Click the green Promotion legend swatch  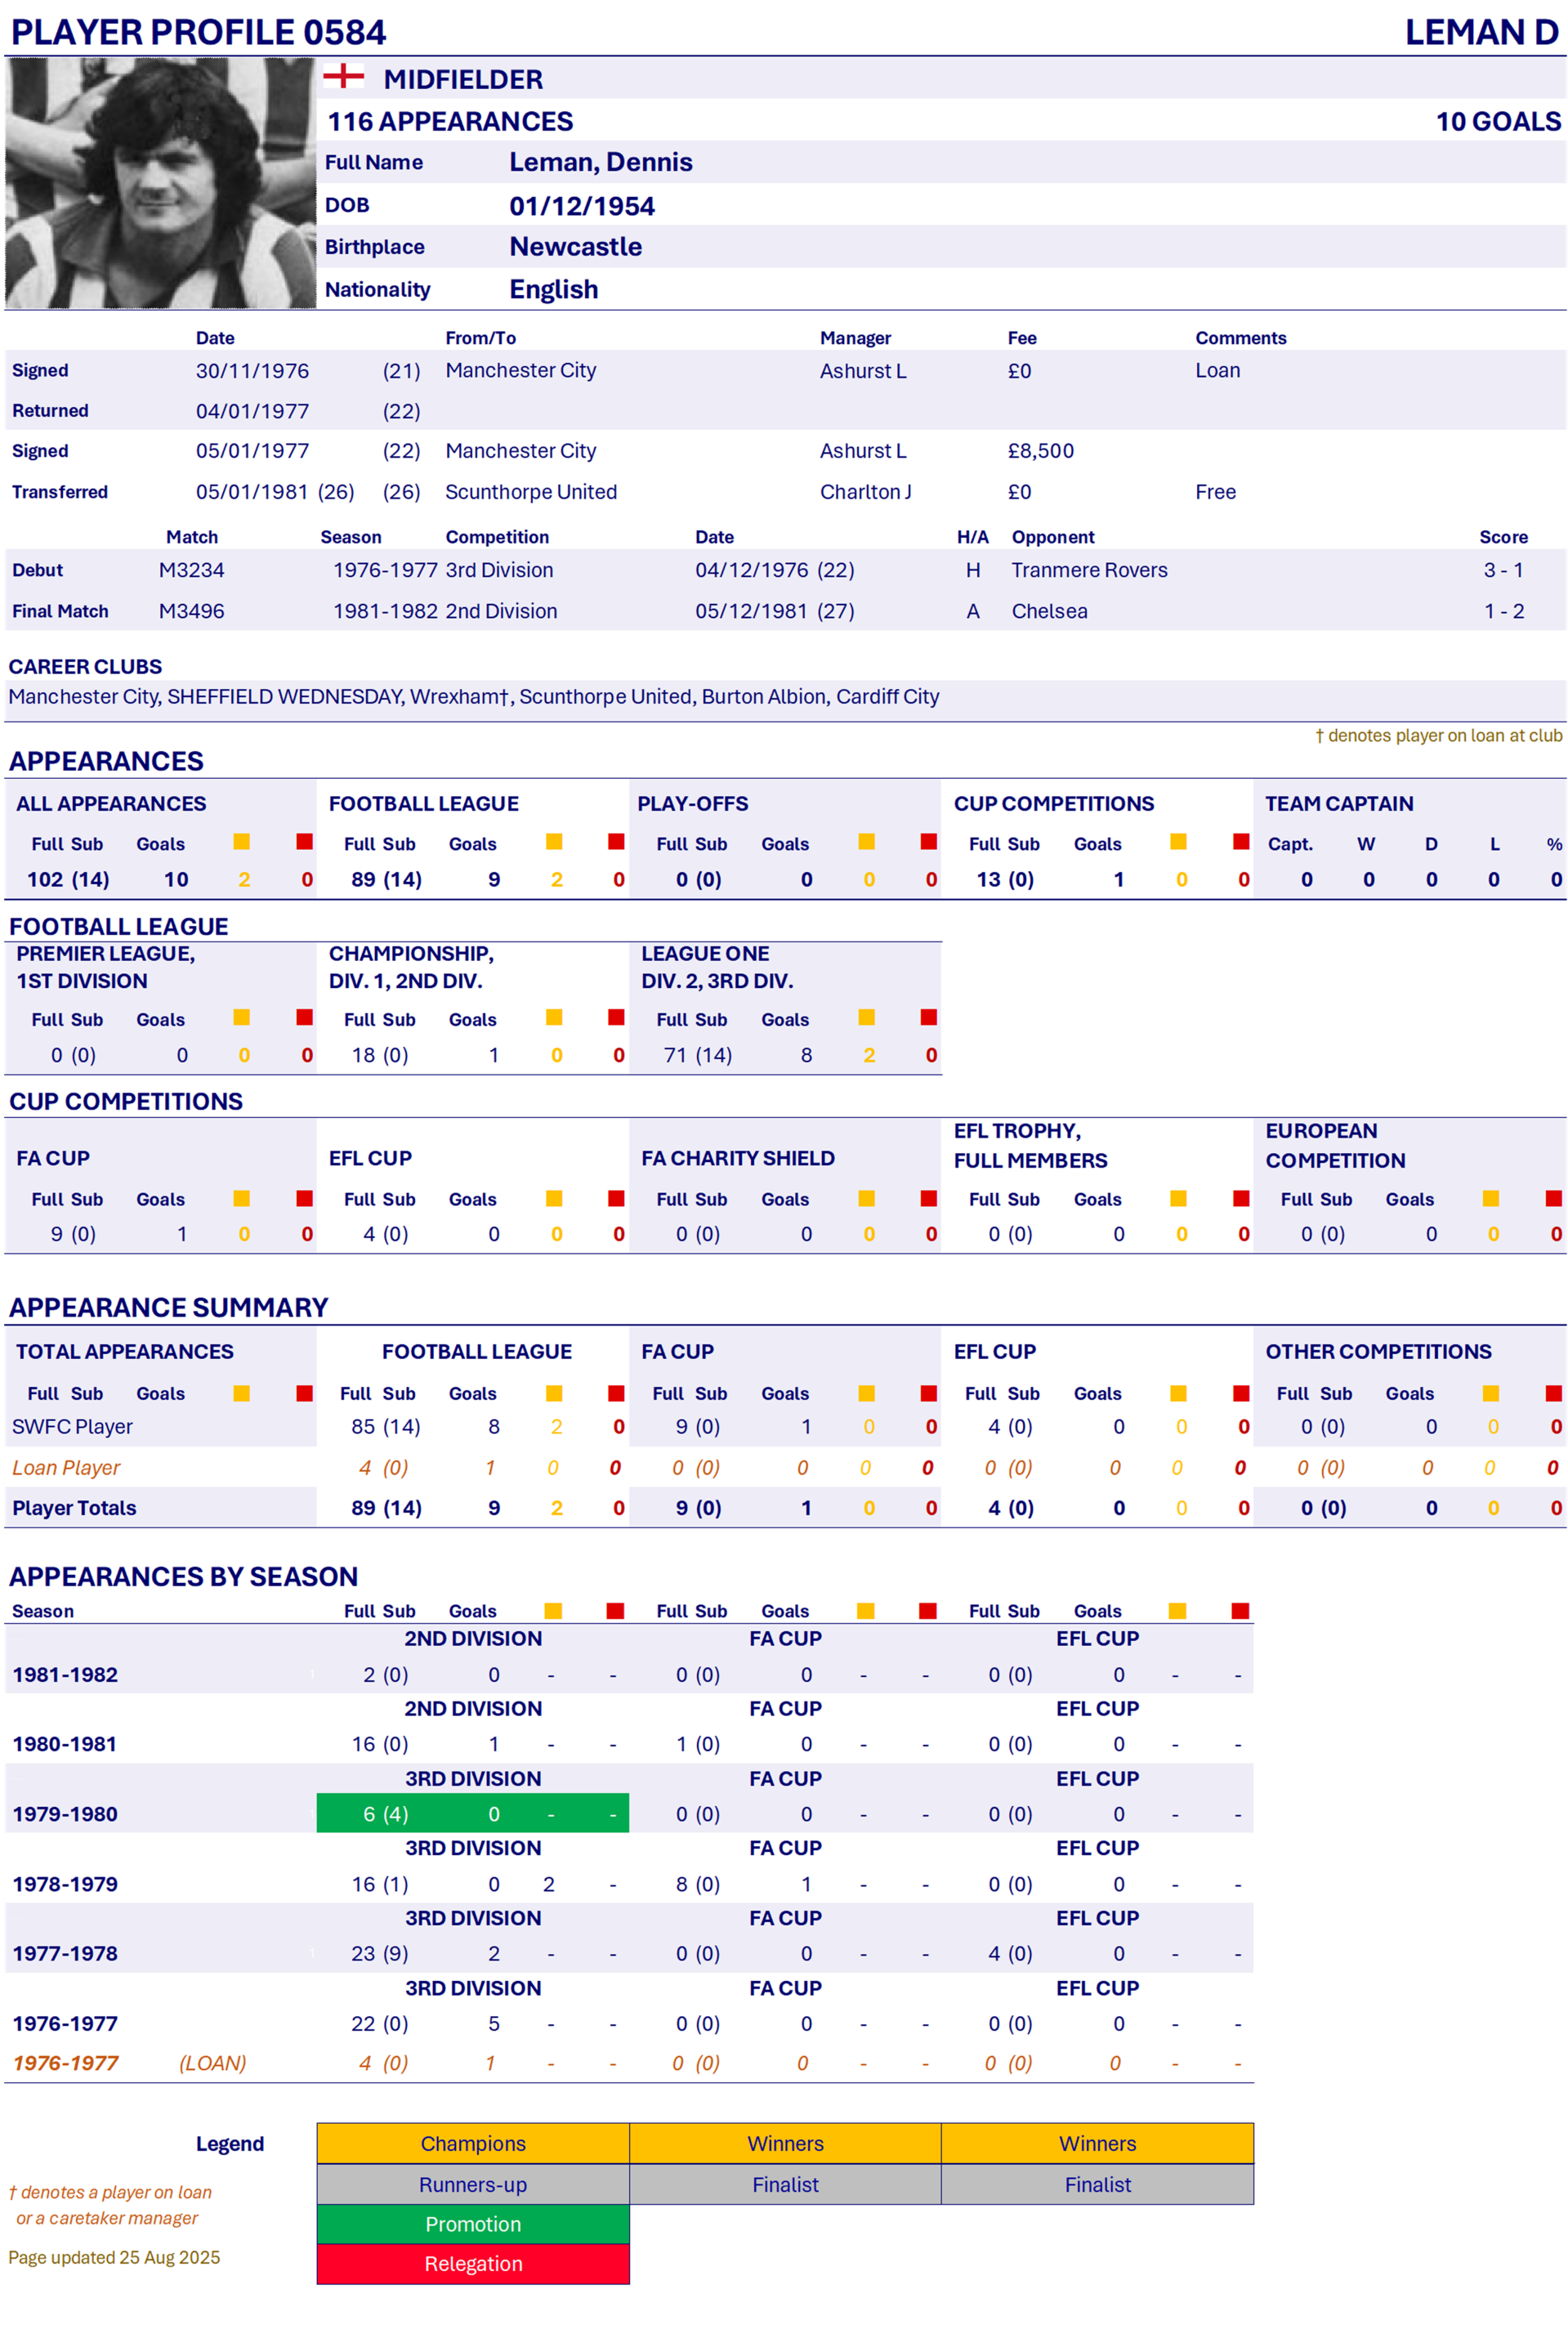point(473,2224)
